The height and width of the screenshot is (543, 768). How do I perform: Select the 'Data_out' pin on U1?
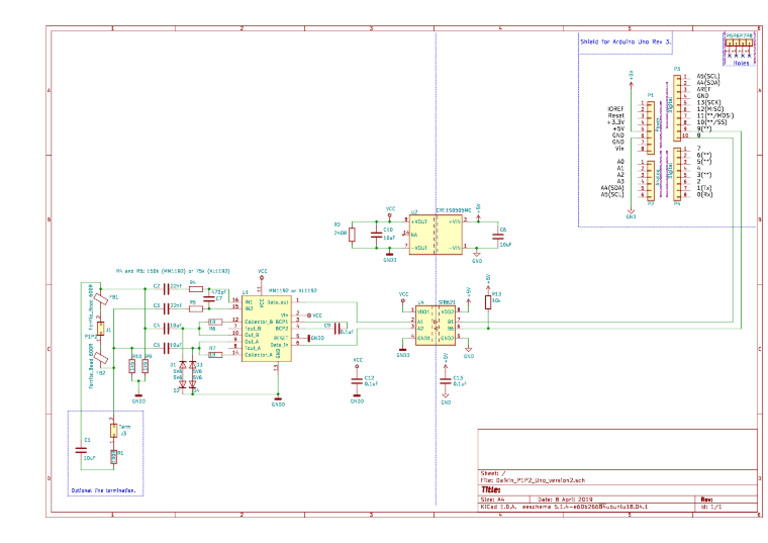278,302
